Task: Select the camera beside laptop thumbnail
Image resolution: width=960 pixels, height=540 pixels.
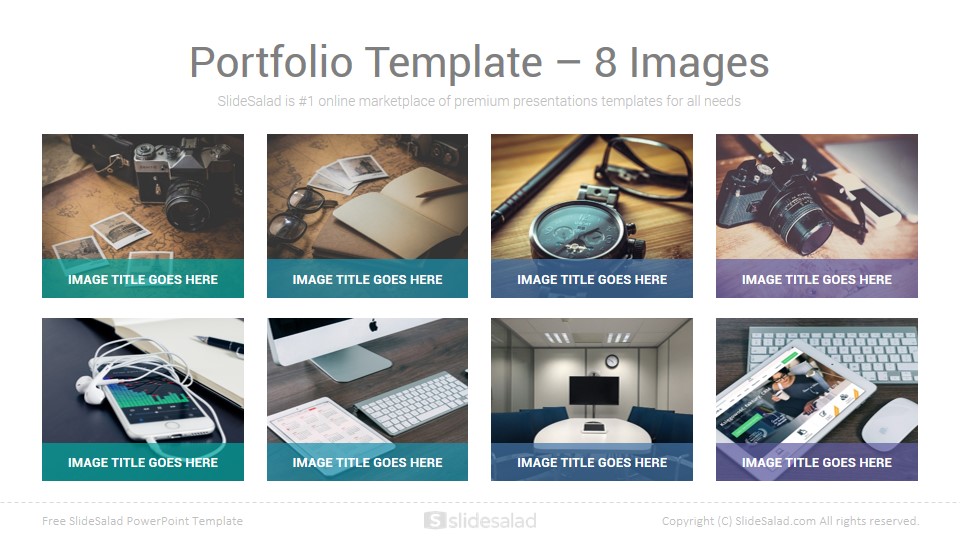Action: [x=817, y=197]
